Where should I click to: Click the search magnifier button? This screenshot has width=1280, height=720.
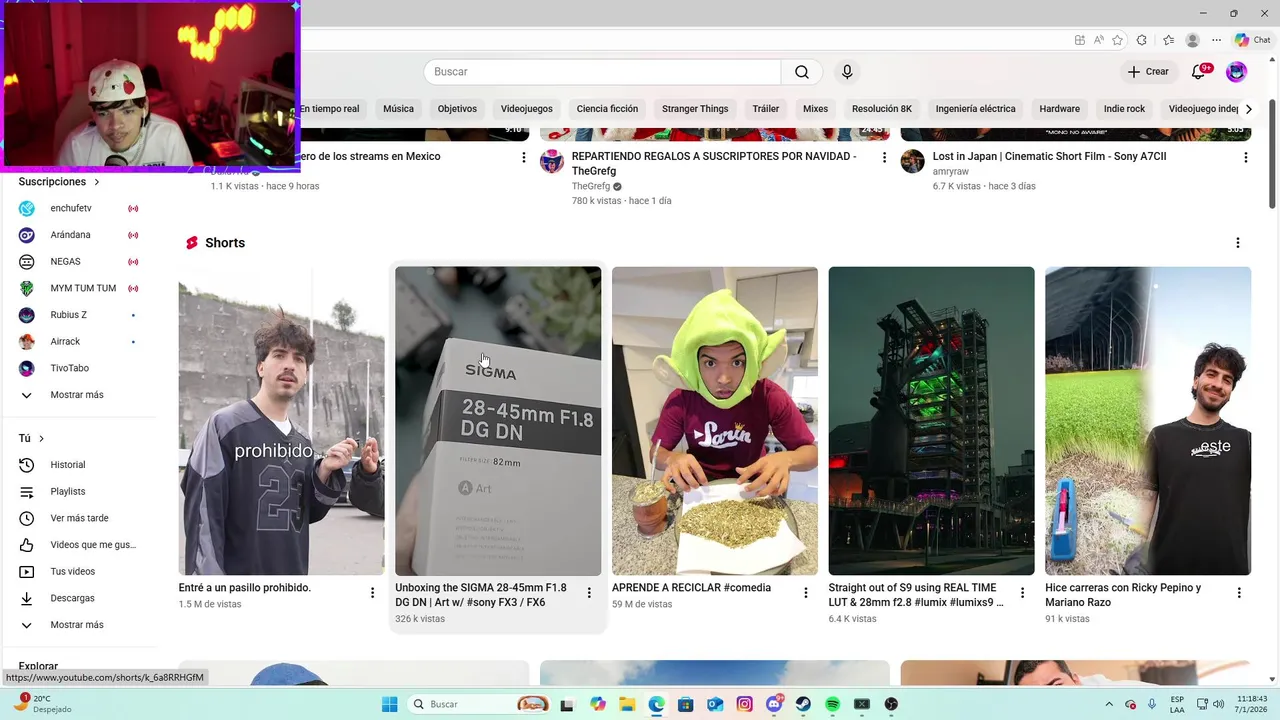[802, 72]
